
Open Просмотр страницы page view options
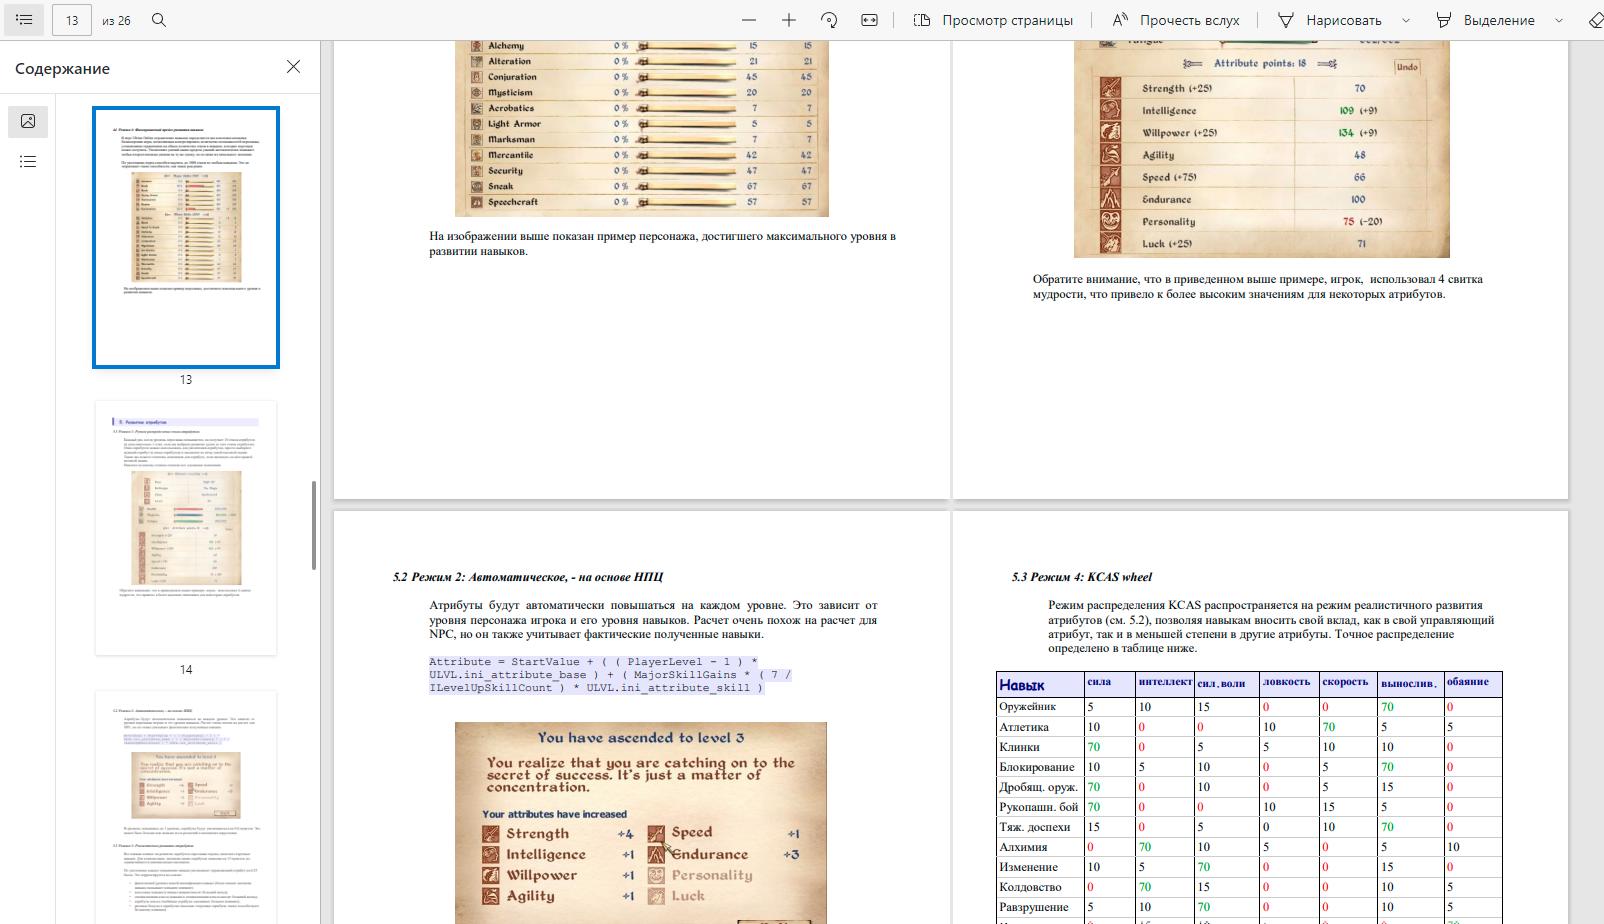point(993,20)
